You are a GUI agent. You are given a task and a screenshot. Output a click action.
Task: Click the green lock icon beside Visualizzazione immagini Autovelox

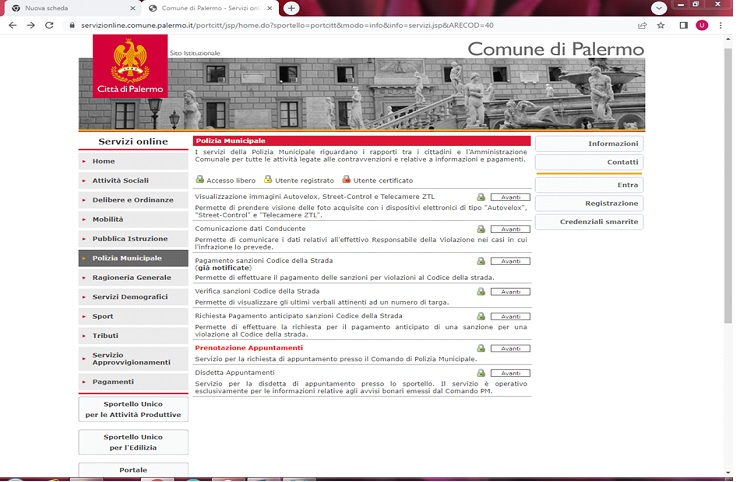[x=481, y=196]
